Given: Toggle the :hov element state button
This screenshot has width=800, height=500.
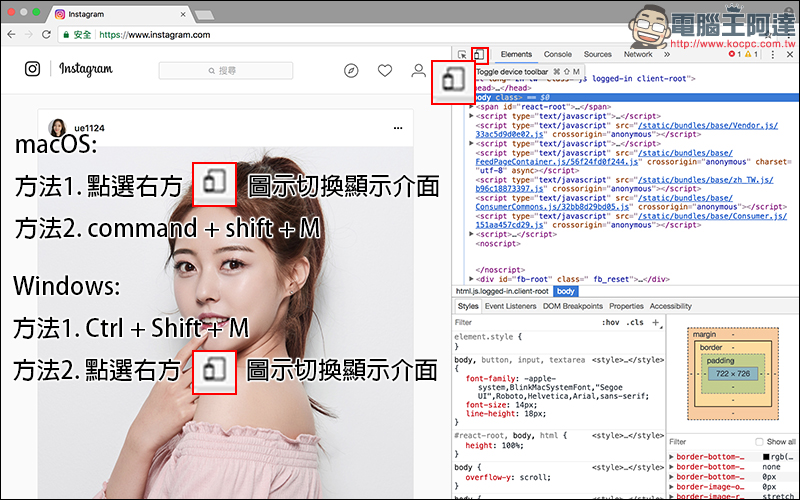Looking at the screenshot, I should (610, 322).
